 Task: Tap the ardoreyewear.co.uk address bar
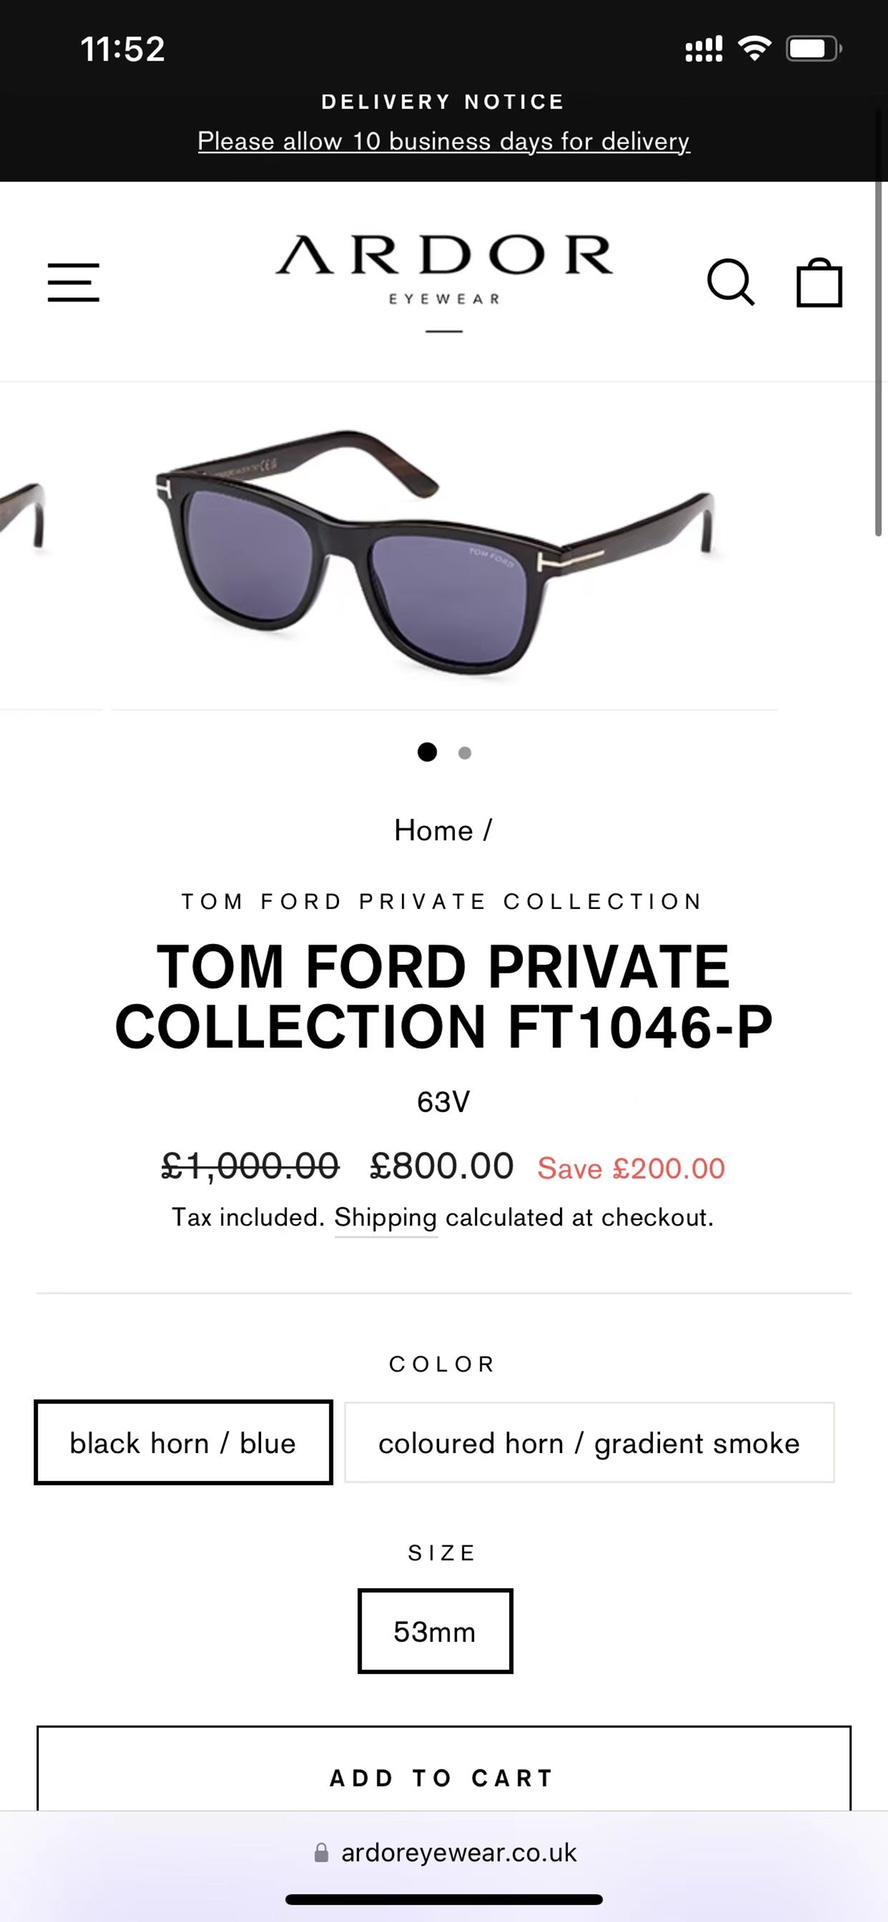458,1853
